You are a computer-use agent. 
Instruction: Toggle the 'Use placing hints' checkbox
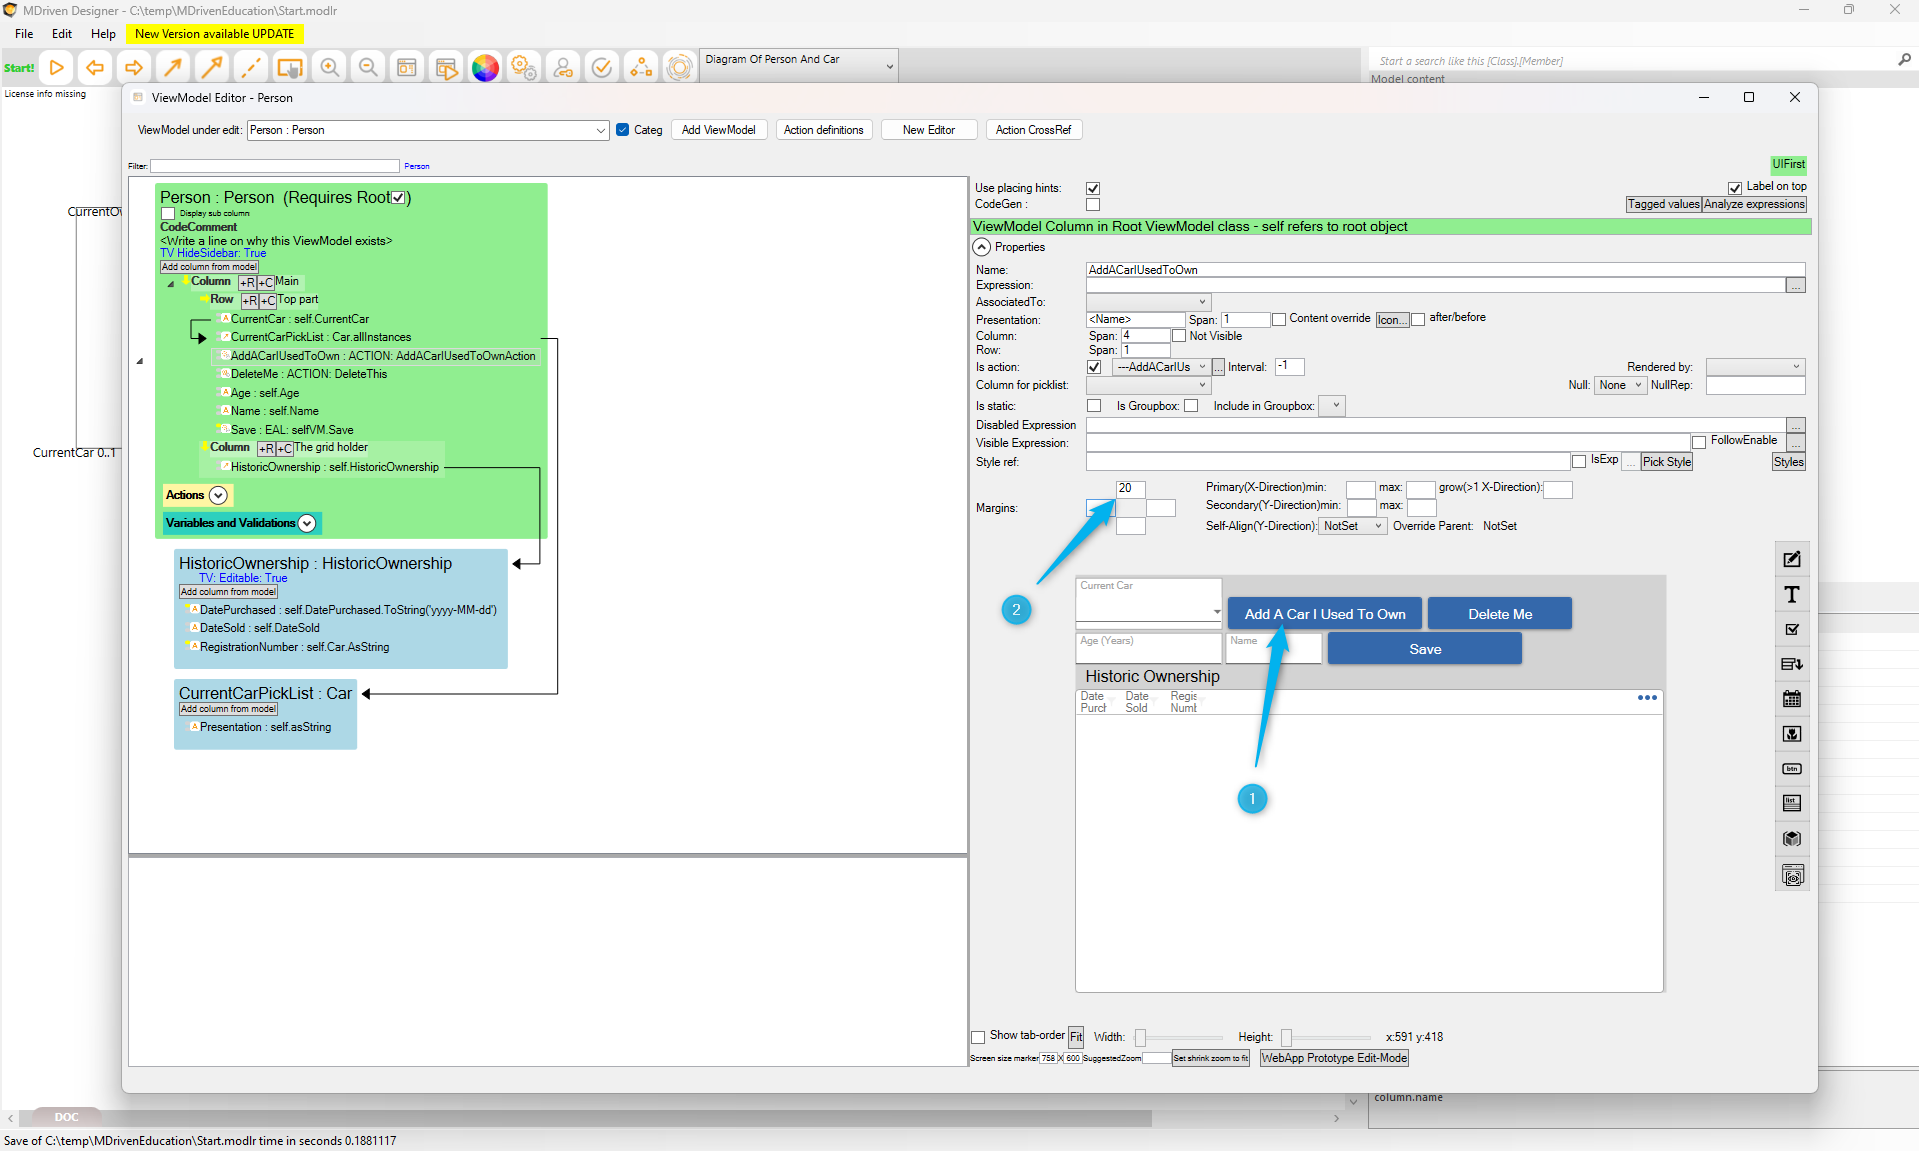[1093, 188]
